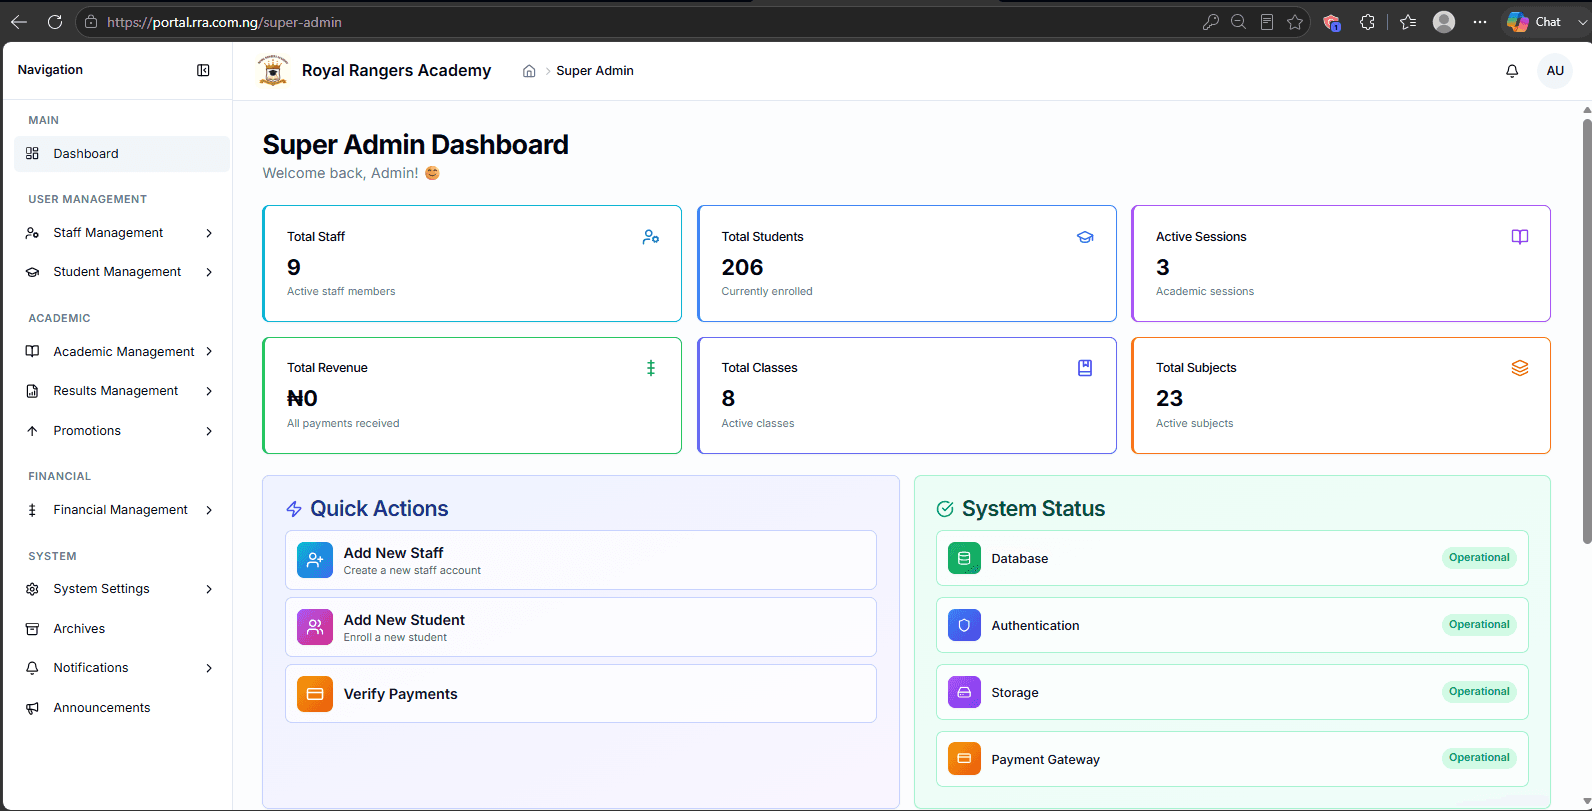Click the green Database status icon
The image size is (1592, 811).
(x=964, y=558)
